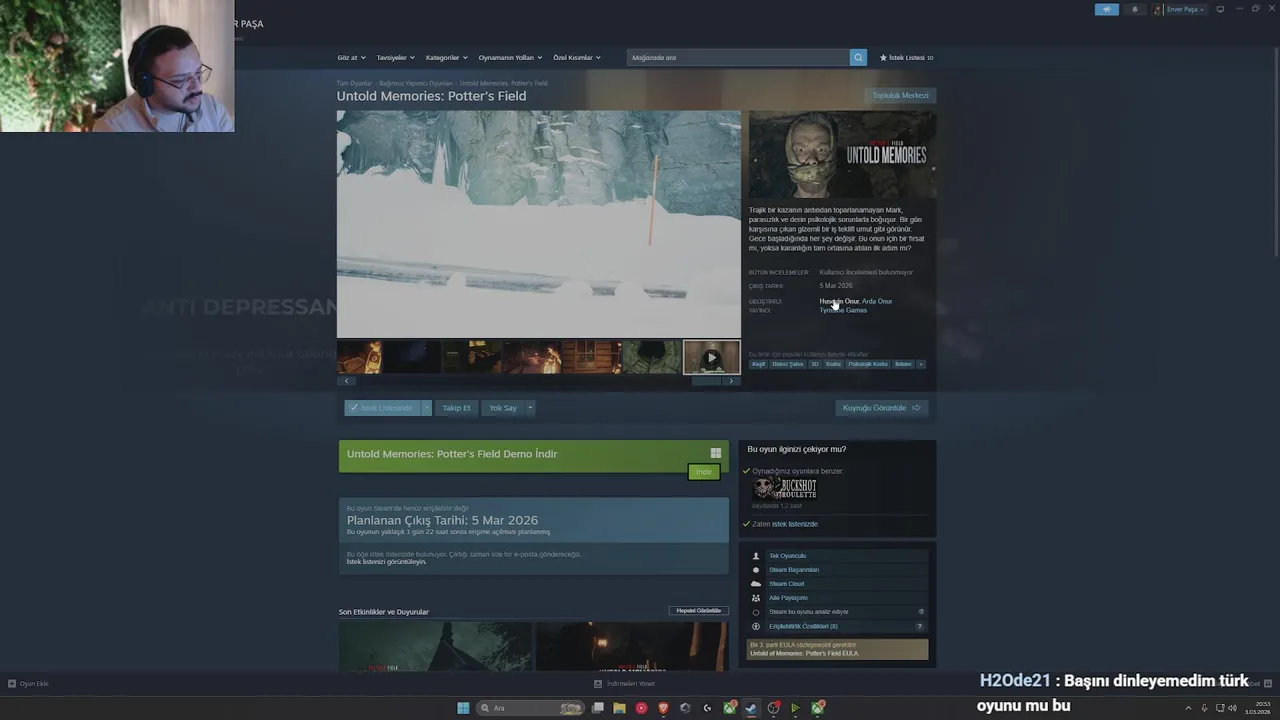Image resolution: width=1280 pixels, height=720 pixels.
Task: Click the Kuyruğu Görüntüle button
Action: click(882, 408)
